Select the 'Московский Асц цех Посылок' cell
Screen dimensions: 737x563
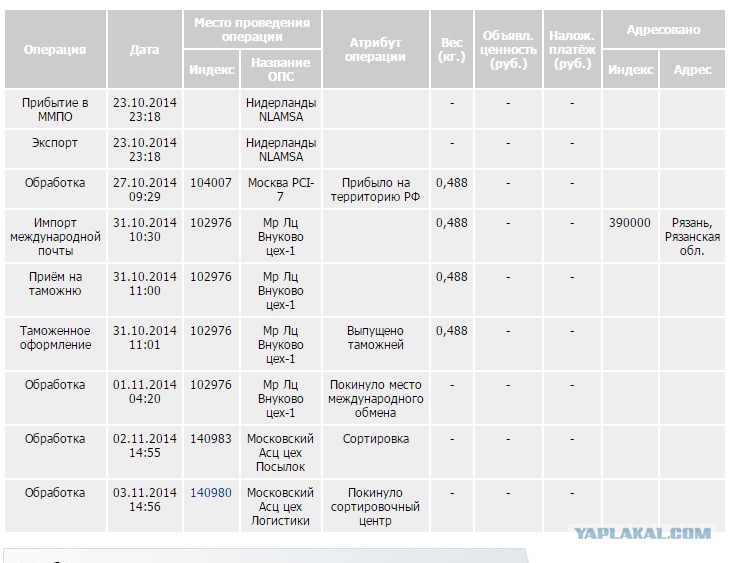click(281, 453)
